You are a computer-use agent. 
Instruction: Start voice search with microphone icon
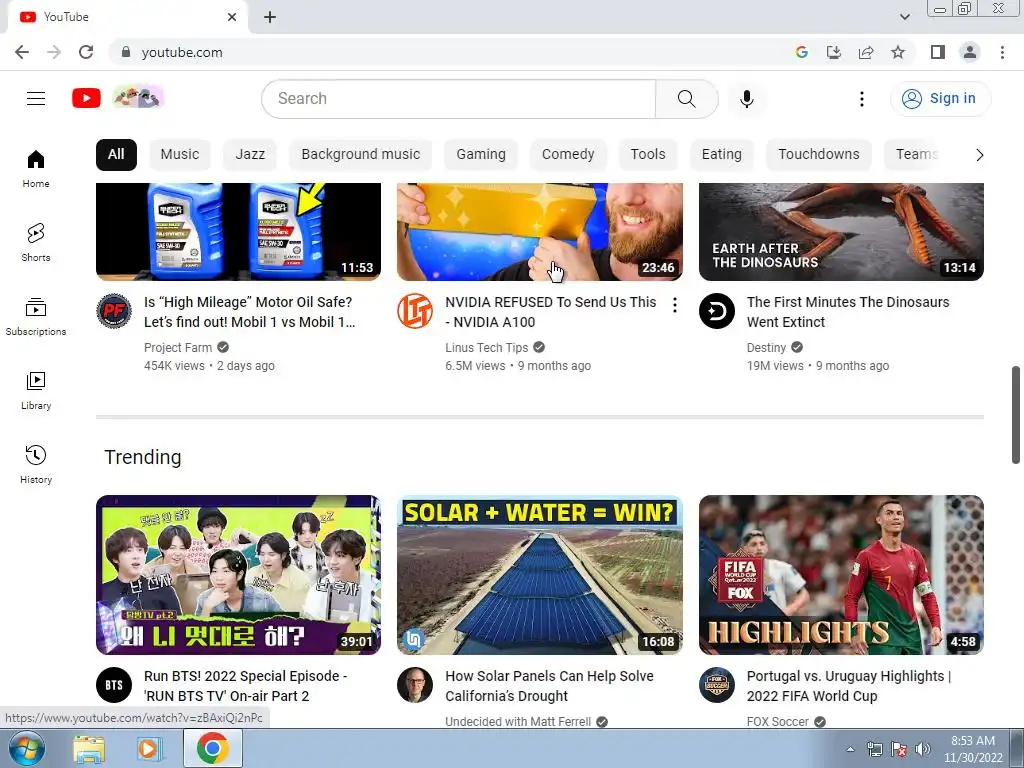(746, 99)
